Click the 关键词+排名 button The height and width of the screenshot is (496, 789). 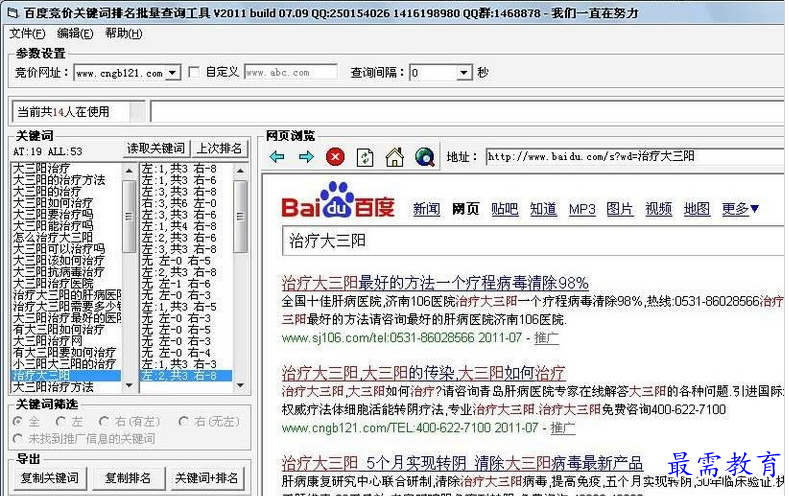(206, 478)
